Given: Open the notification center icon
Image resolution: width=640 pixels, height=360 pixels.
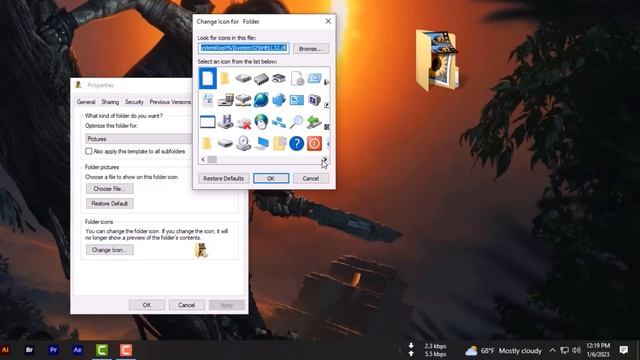Looking at the screenshot, I should tap(623, 350).
